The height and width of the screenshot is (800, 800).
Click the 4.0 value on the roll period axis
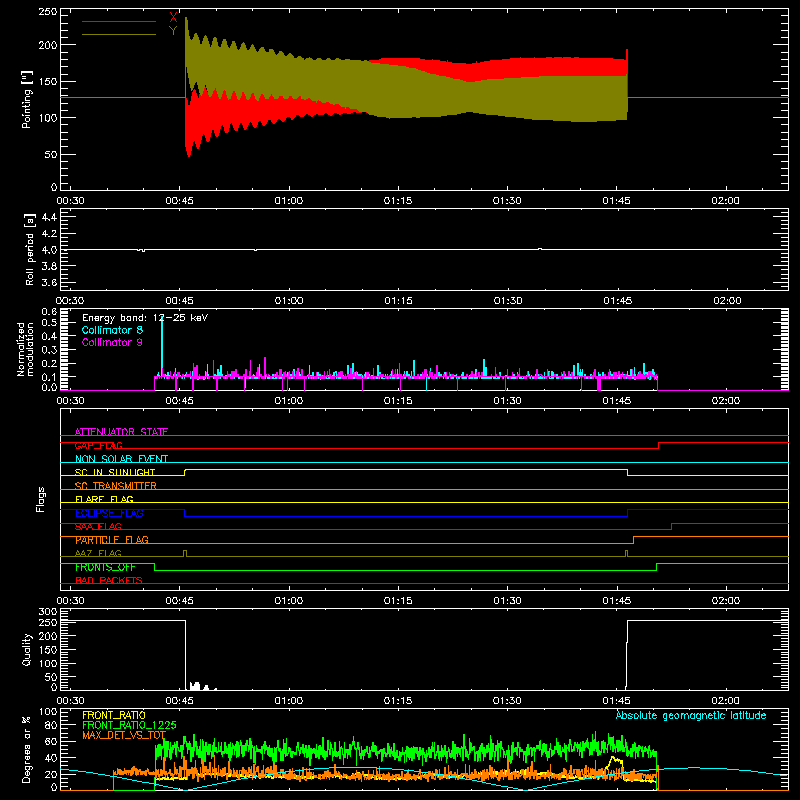click(49, 250)
